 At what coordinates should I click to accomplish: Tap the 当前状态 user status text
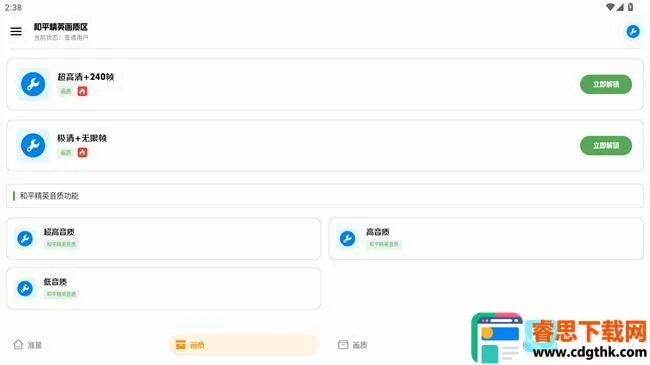61,38
